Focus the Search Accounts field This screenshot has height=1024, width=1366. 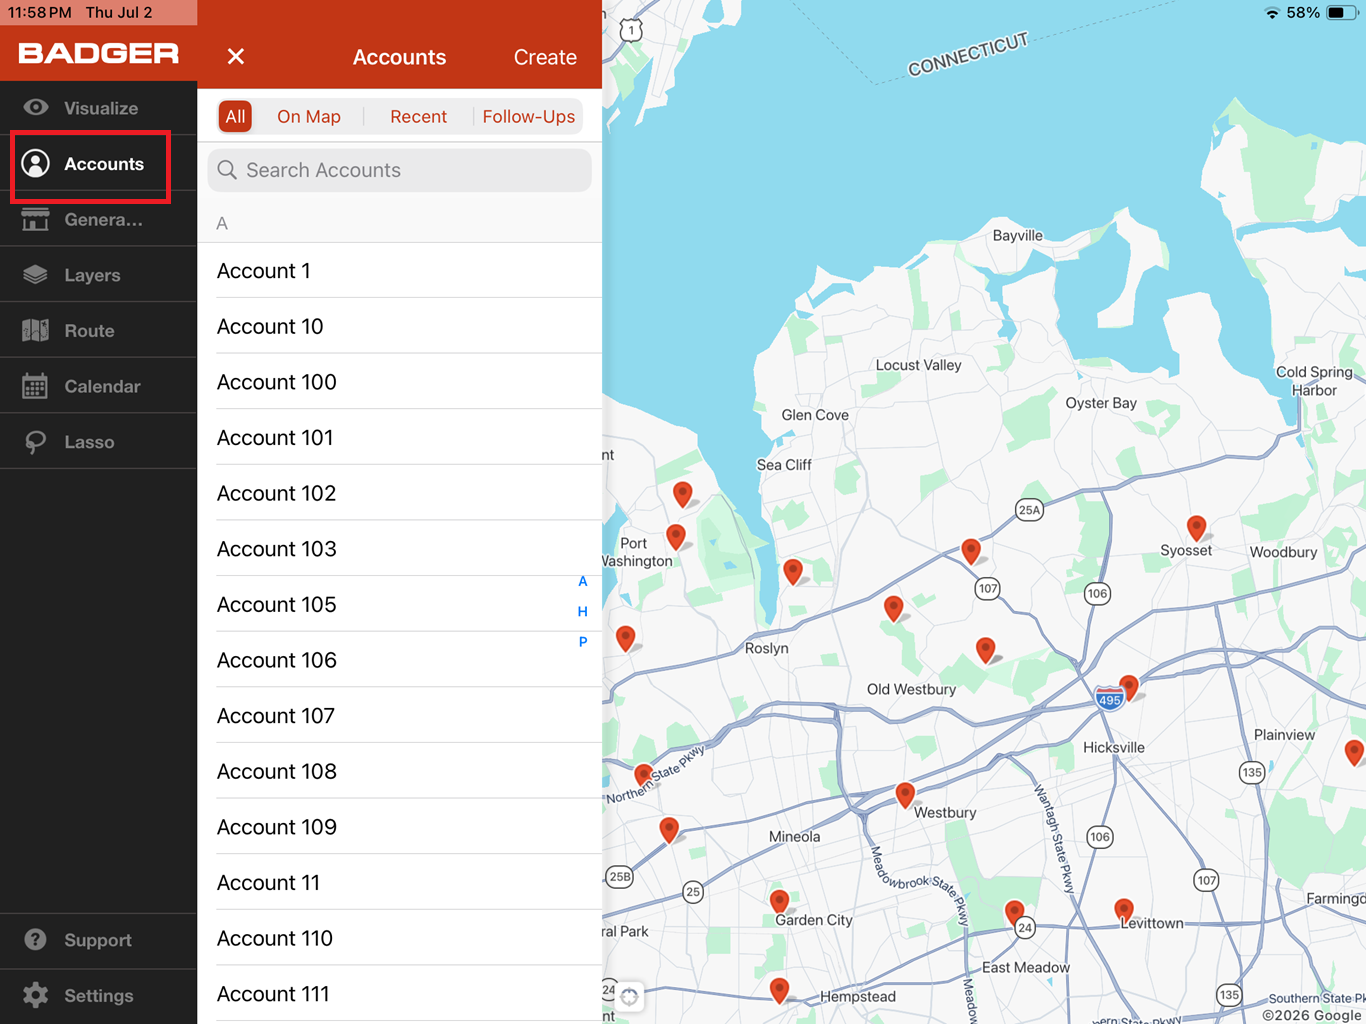point(400,170)
